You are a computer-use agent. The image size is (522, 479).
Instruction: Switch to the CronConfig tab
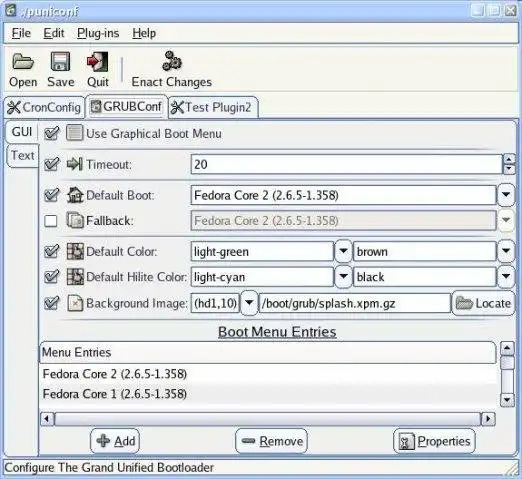44,107
